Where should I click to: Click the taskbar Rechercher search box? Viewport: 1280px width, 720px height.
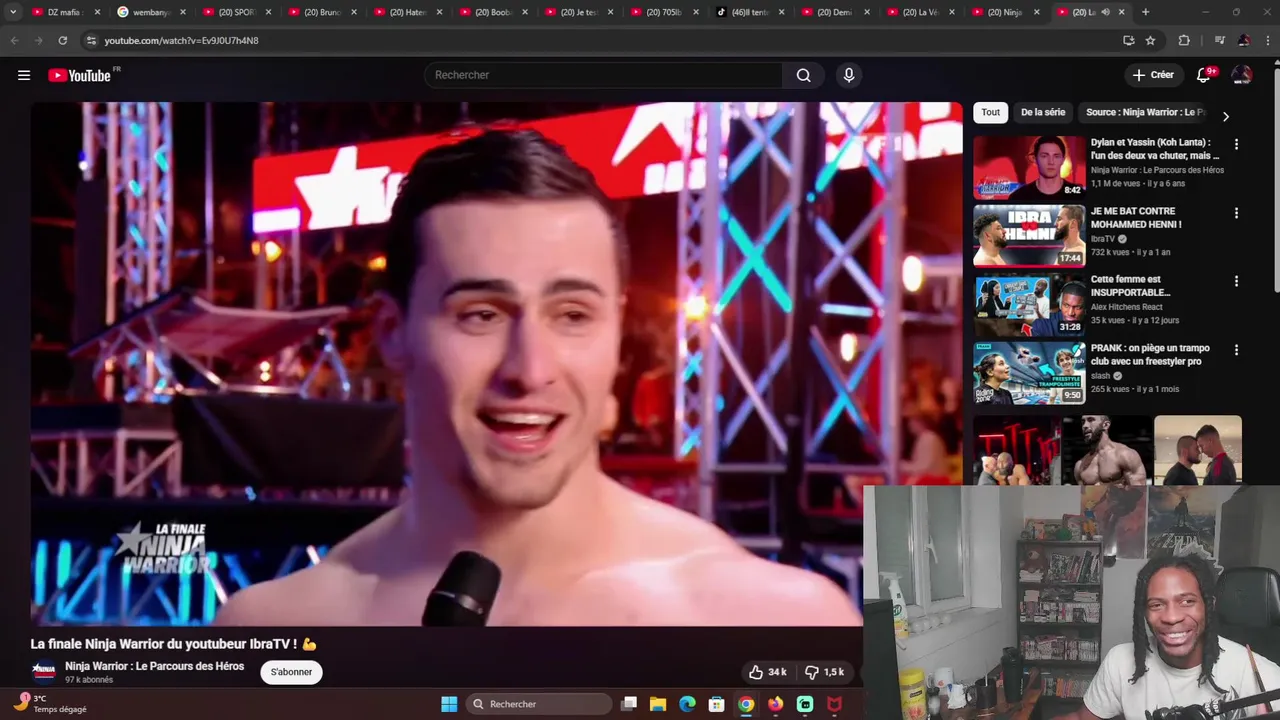pos(540,704)
